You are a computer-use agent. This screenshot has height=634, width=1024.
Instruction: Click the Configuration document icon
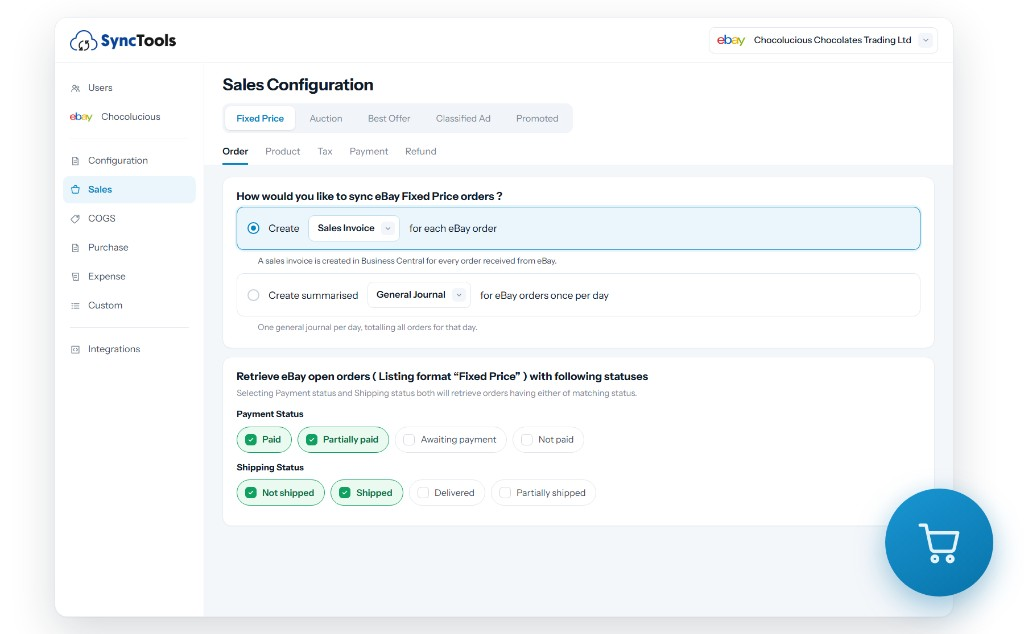pos(75,161)
